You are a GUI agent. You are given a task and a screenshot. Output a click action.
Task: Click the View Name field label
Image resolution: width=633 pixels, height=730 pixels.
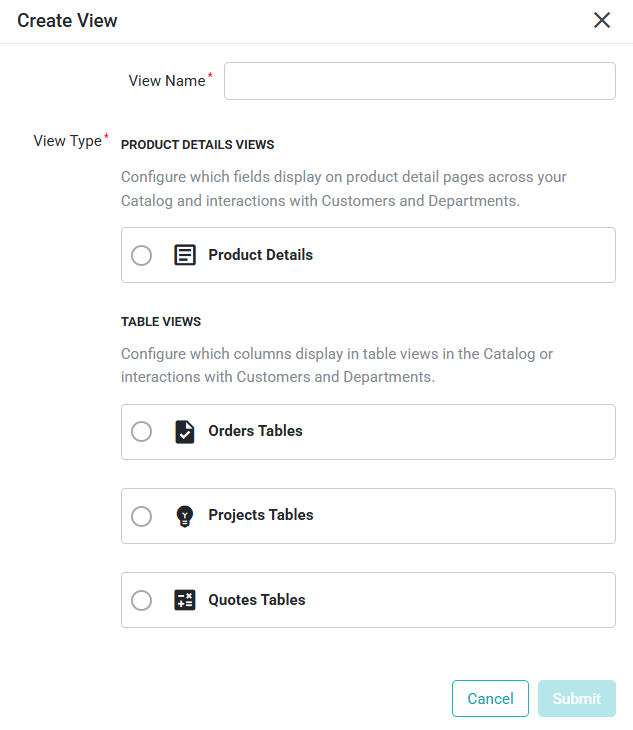click(167, 81)
